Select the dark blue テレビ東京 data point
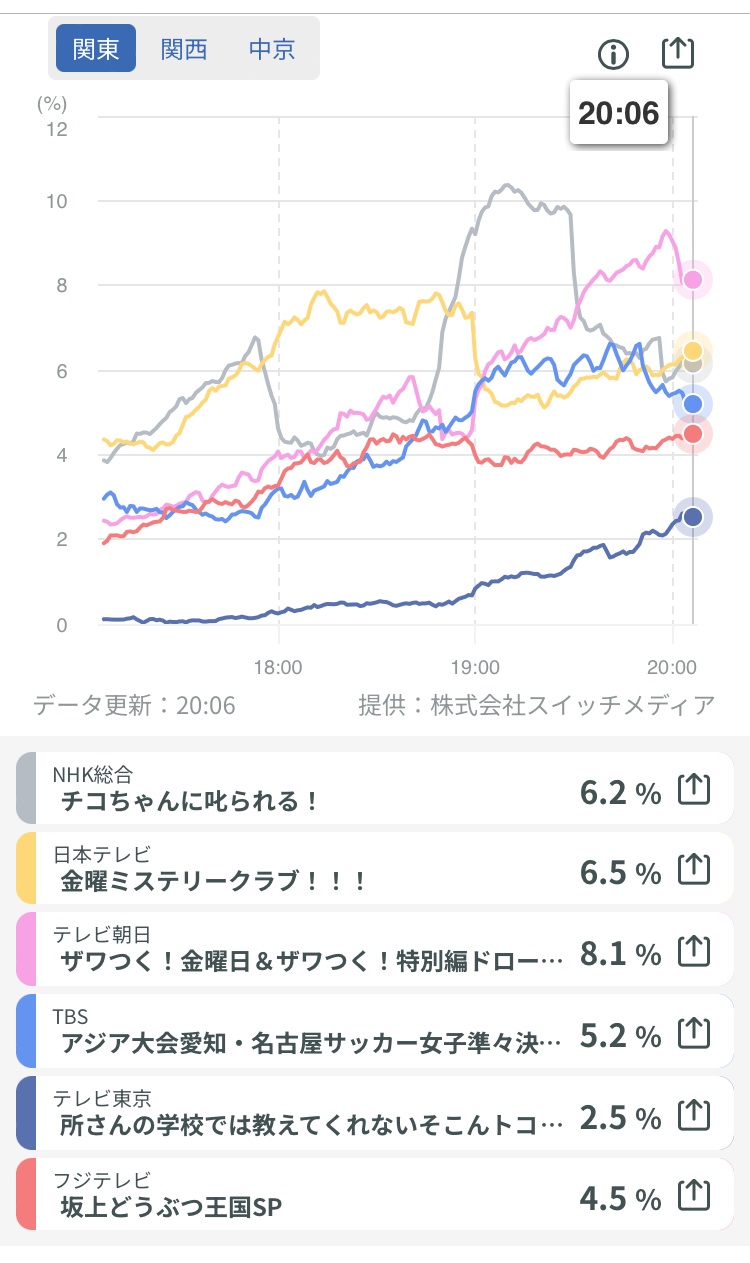Viewport: 750px width, 1263px height. (692, 517)
